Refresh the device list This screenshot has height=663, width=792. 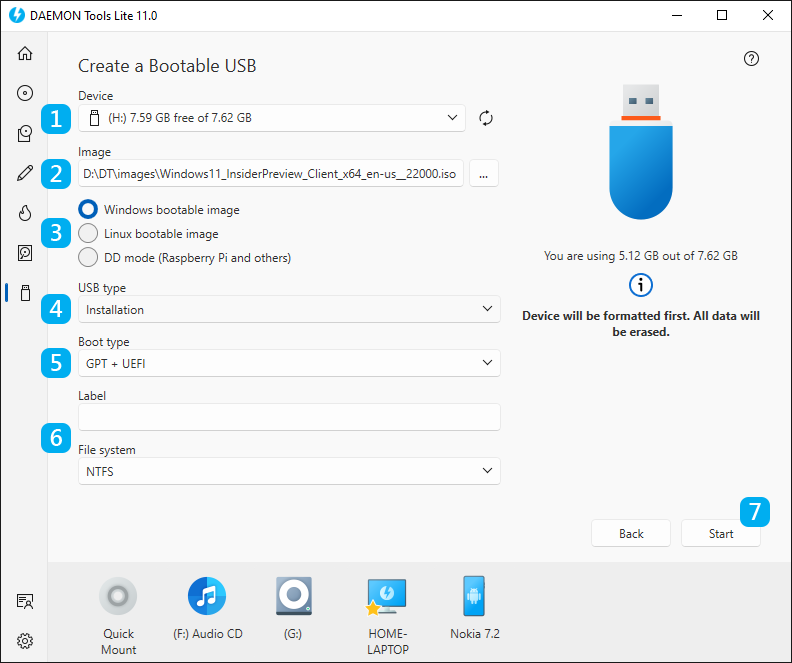(x=485, y=118)
